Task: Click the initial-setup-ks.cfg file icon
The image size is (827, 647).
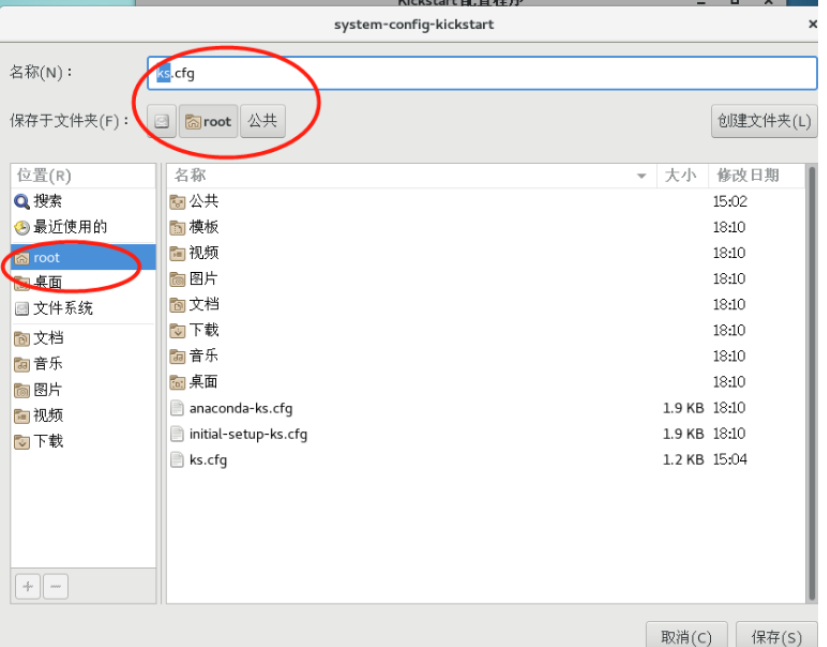Action: point(177,434)
